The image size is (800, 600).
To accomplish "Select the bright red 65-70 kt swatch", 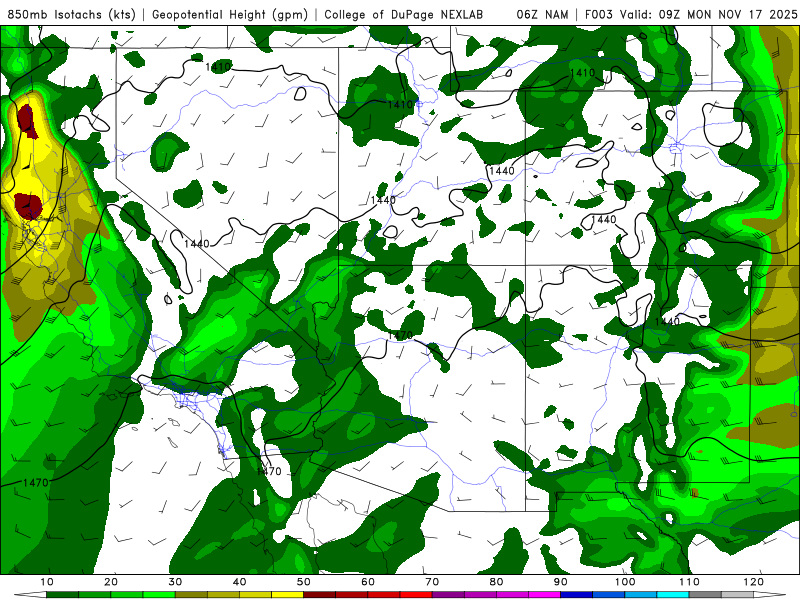I will (416, 594).
